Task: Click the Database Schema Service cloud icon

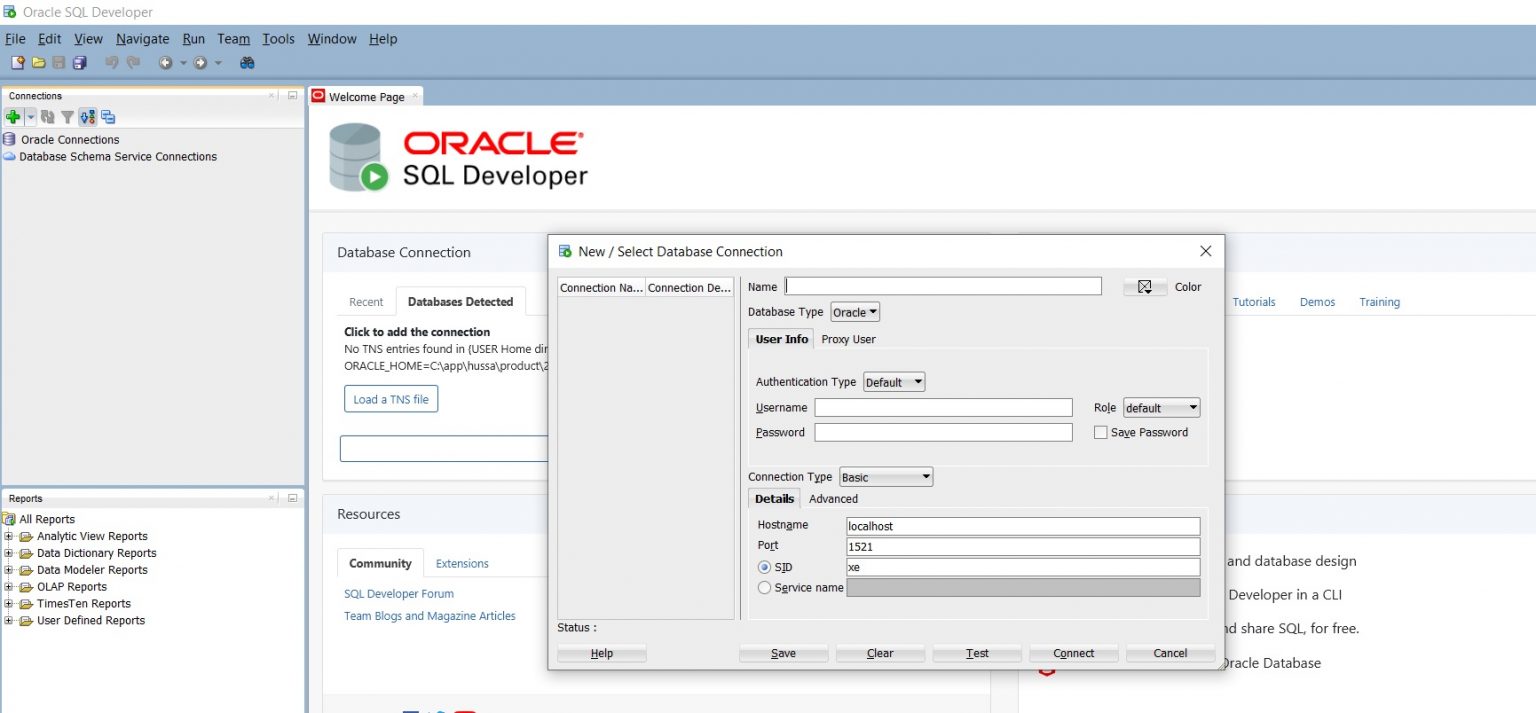Action: pyautogui.click(x=10, y=156)
